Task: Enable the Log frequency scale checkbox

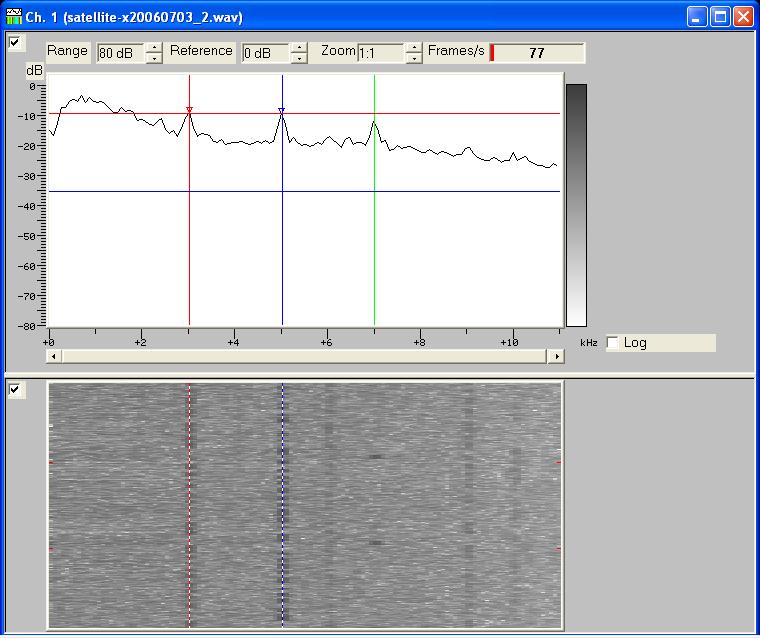Action: (612, 343)
